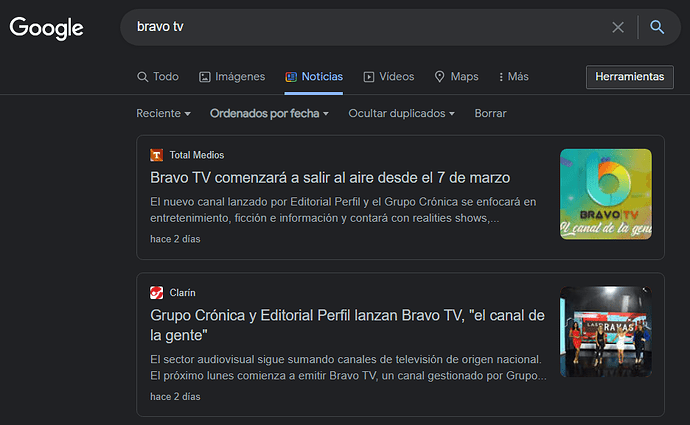Click the Borrar filters link

(490, 114)
